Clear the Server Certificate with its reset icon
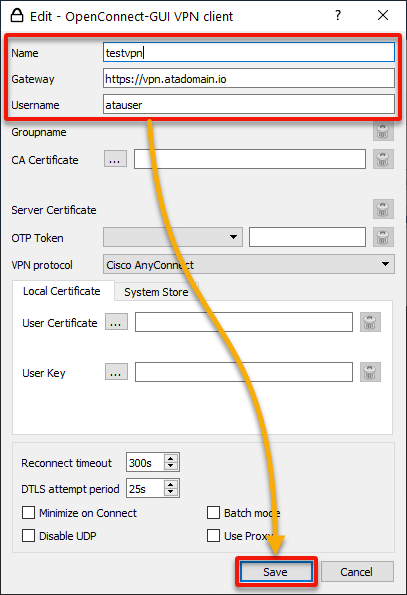This screenshot has height=595, width=407. (383, 209)
